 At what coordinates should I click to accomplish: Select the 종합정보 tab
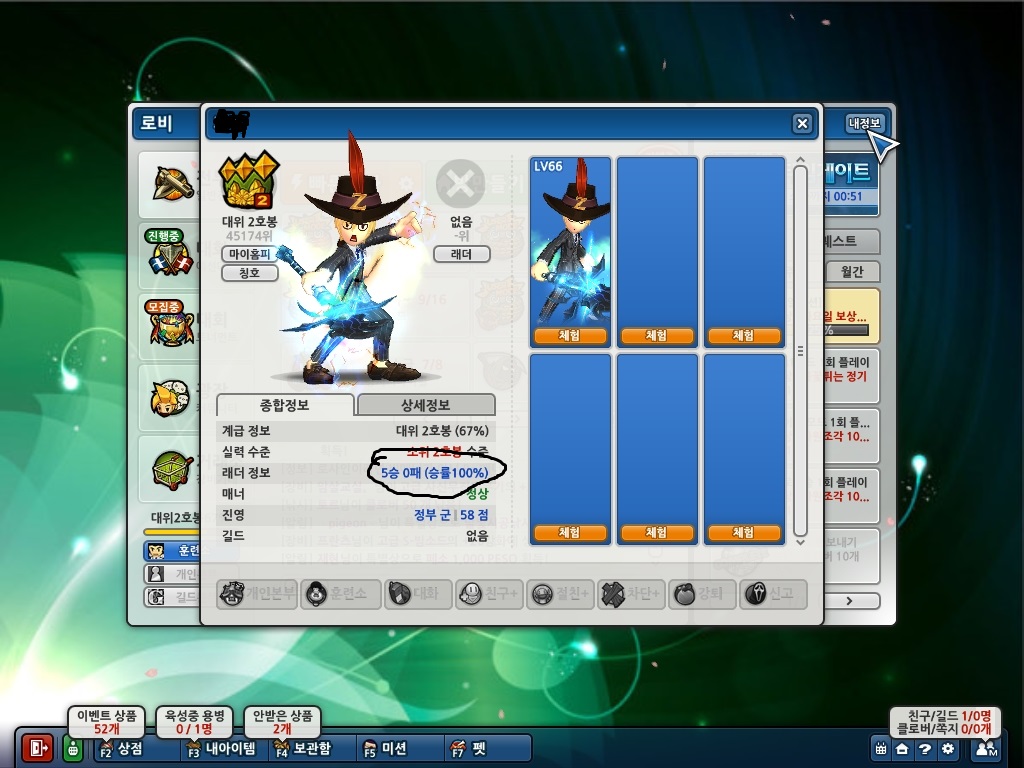285,405
